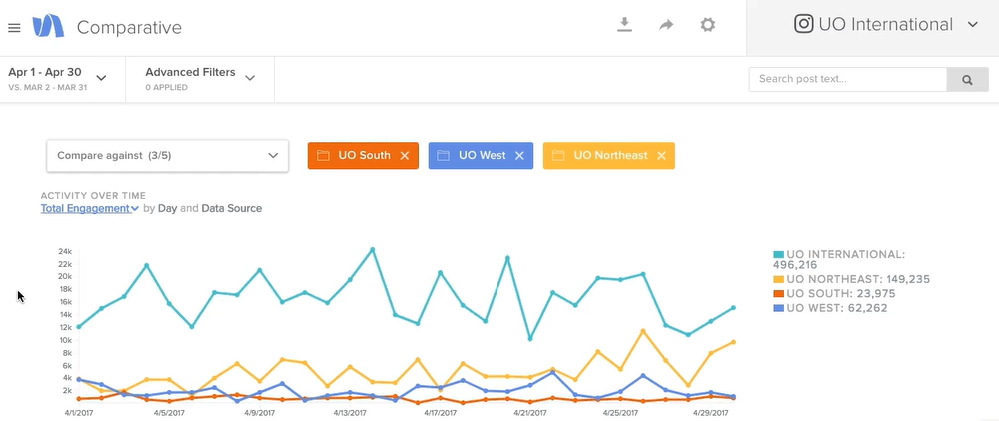Click the Comparative page title
The width and height of the screenshot is (999, 421).
pyautogui.click(x=129, y=28)
